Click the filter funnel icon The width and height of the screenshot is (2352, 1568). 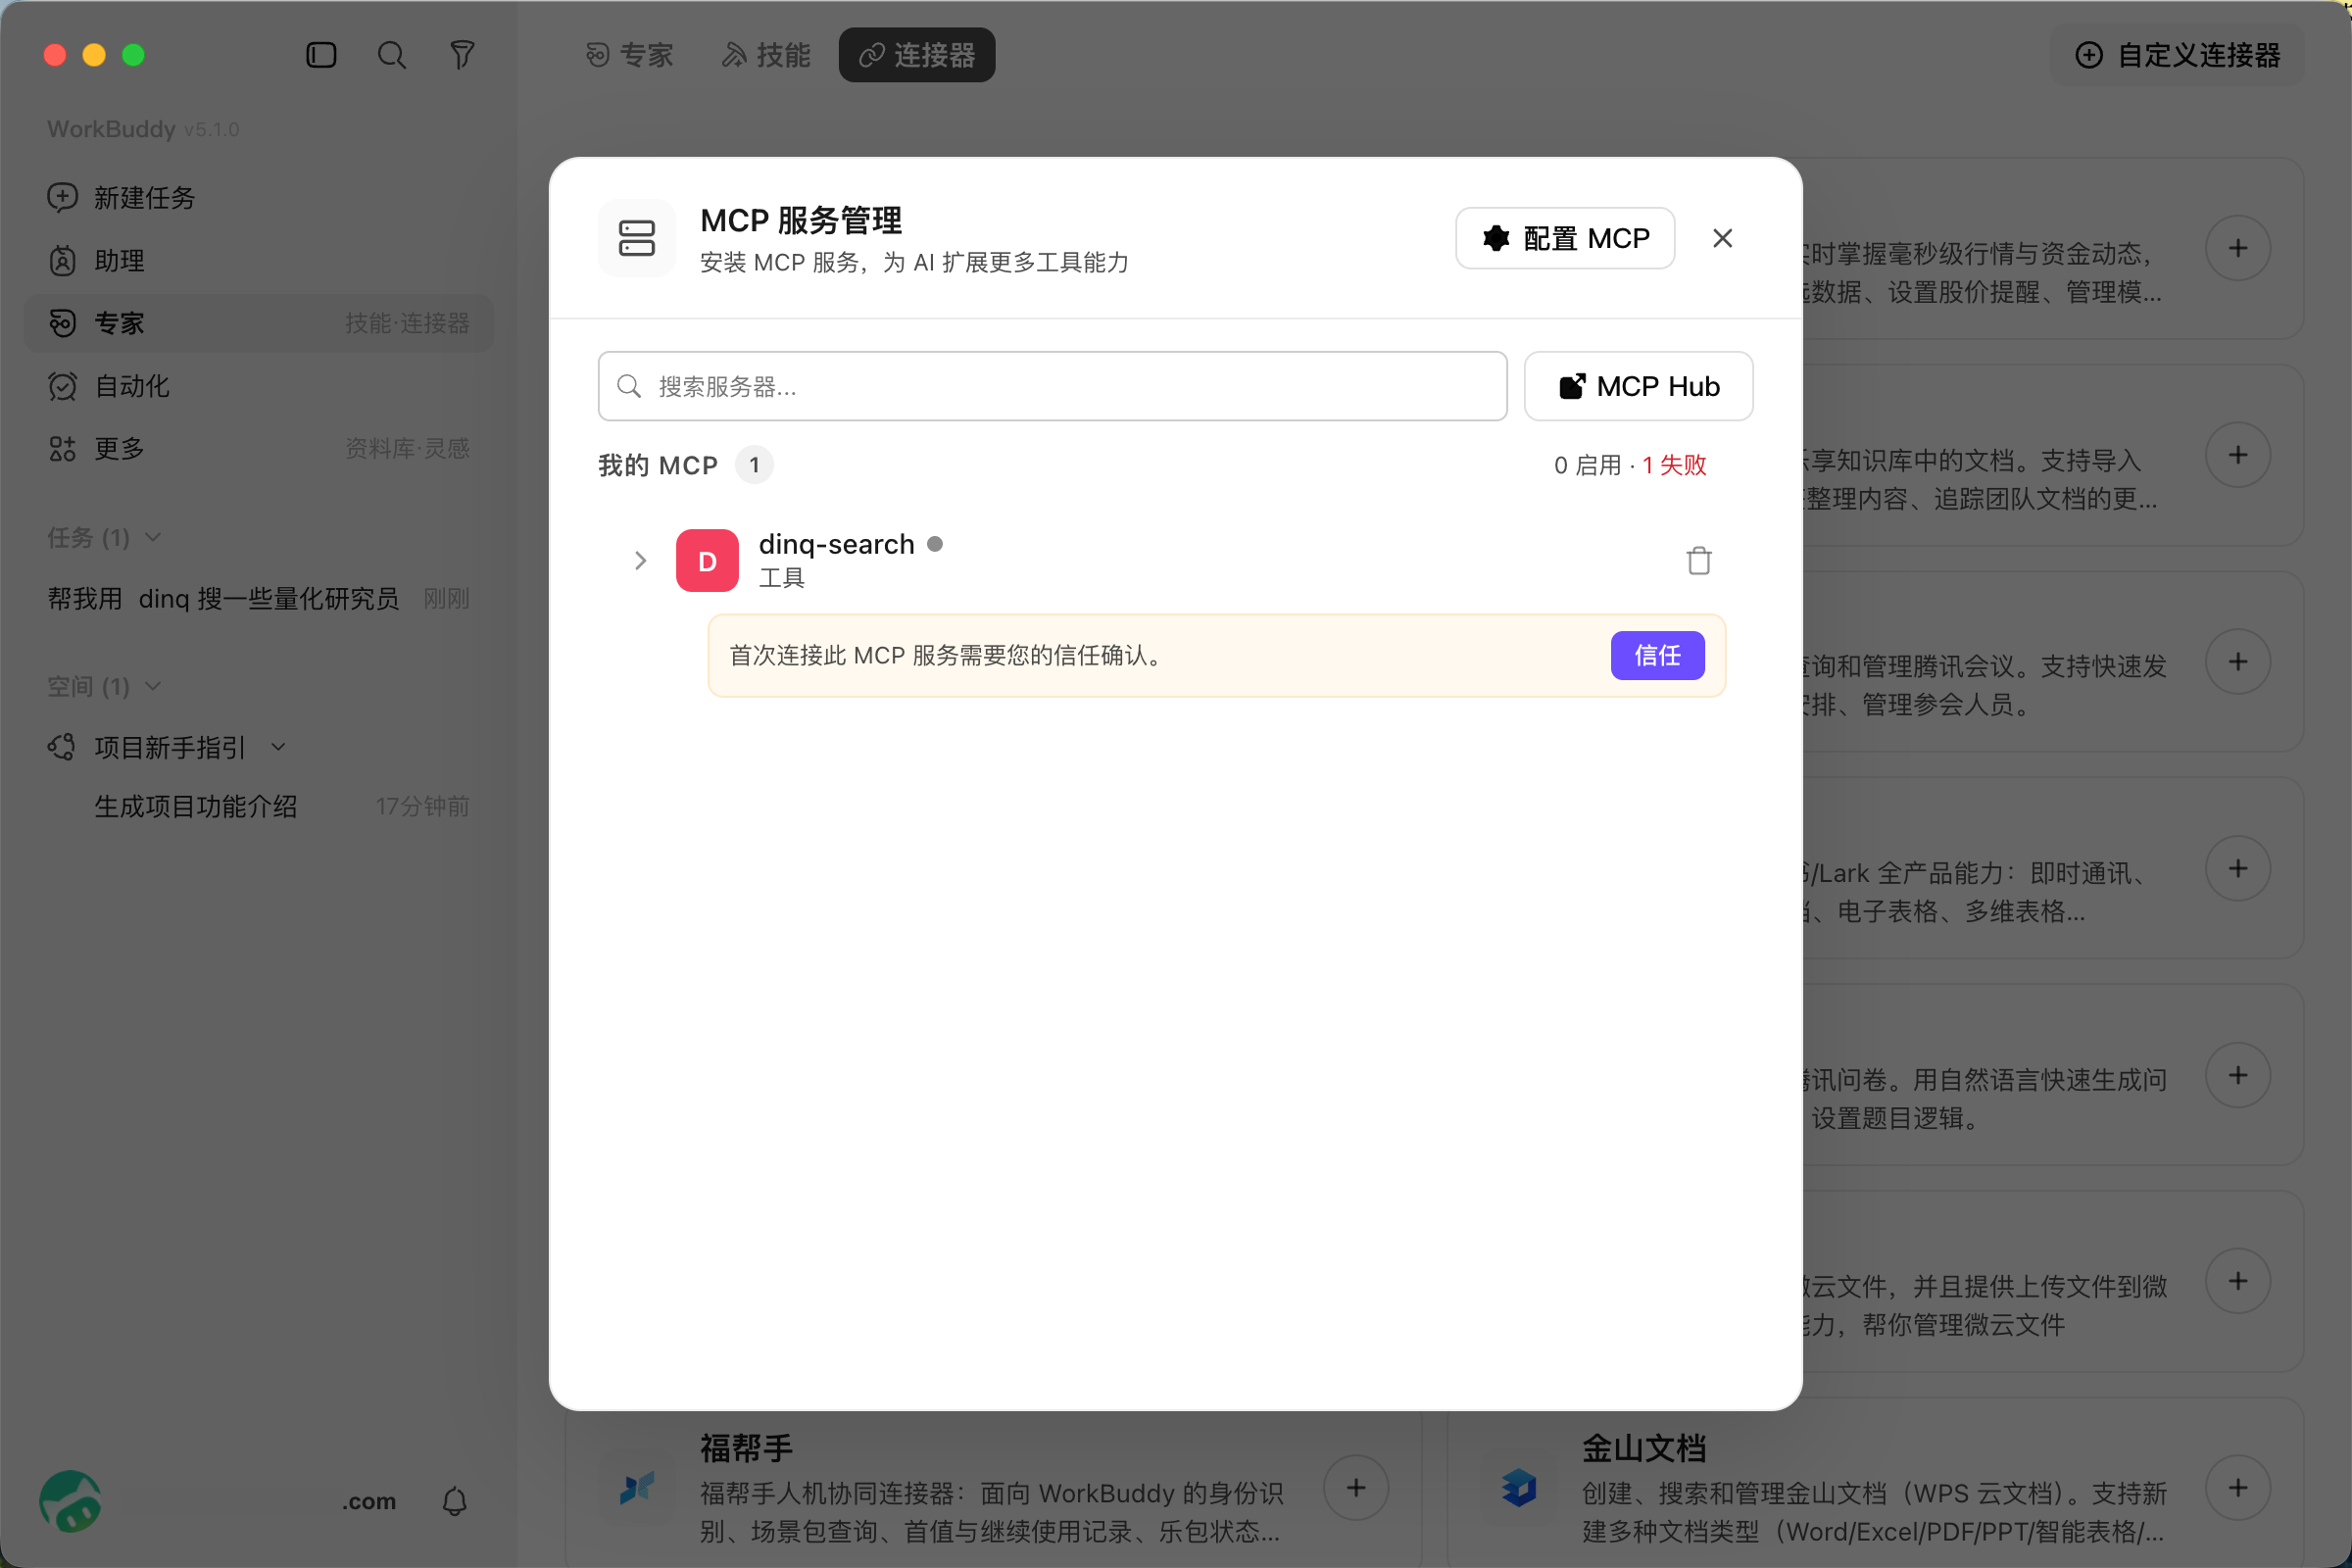[x=462, y=55]
